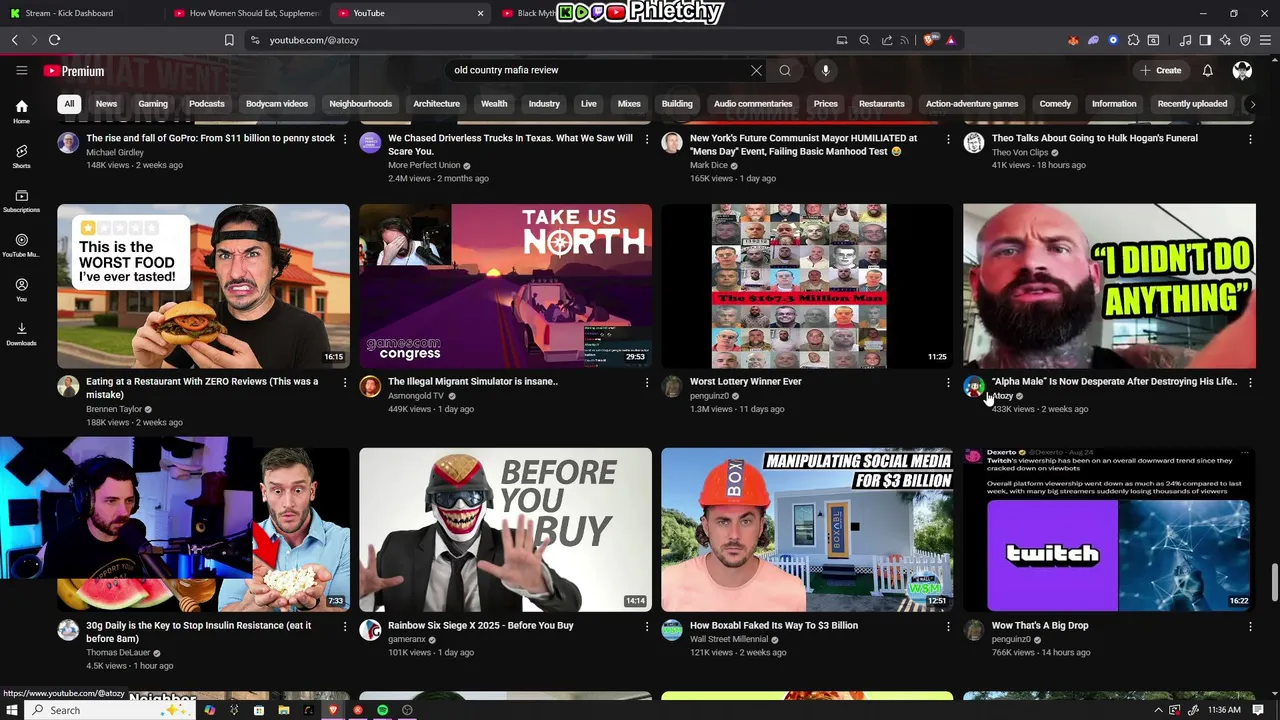1280x720 pixels.
Task: Open options for Eating at ZERO Reviews video
Action: click(345, 382)
